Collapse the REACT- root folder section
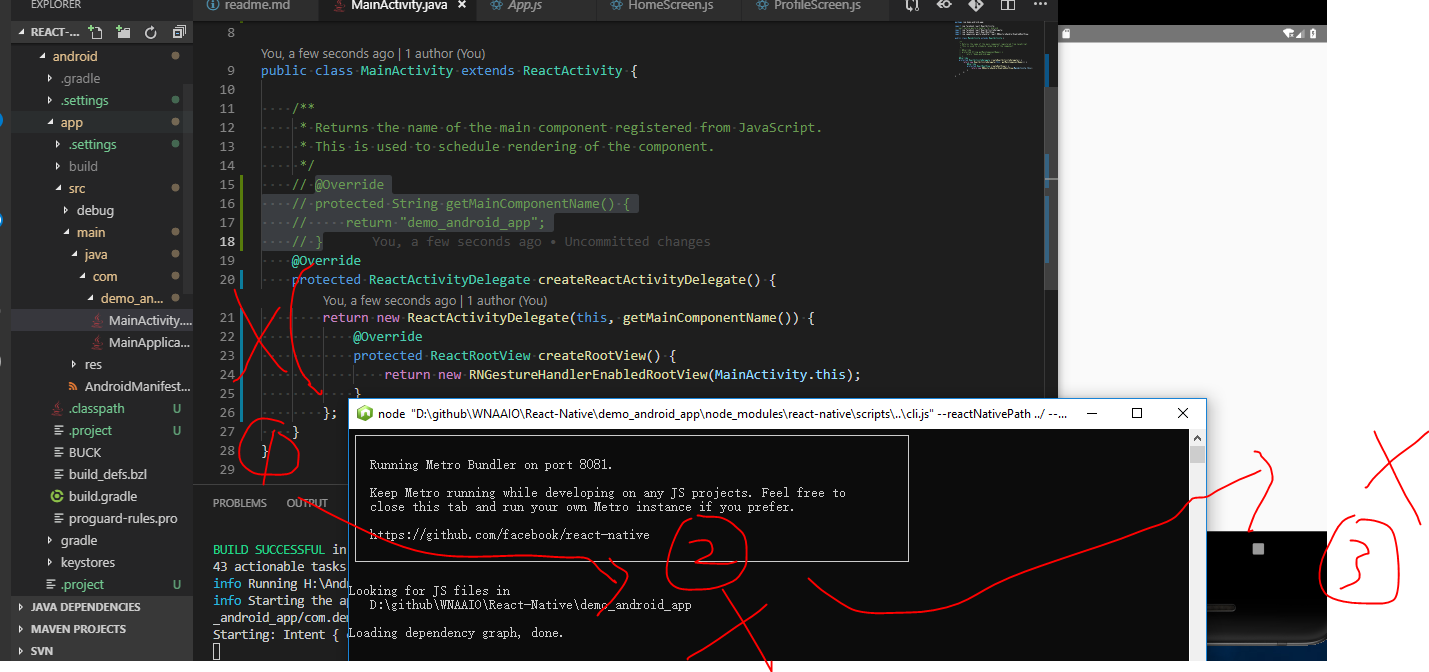The width and height of the screenshot is (1429, 672). click(22, 32)
